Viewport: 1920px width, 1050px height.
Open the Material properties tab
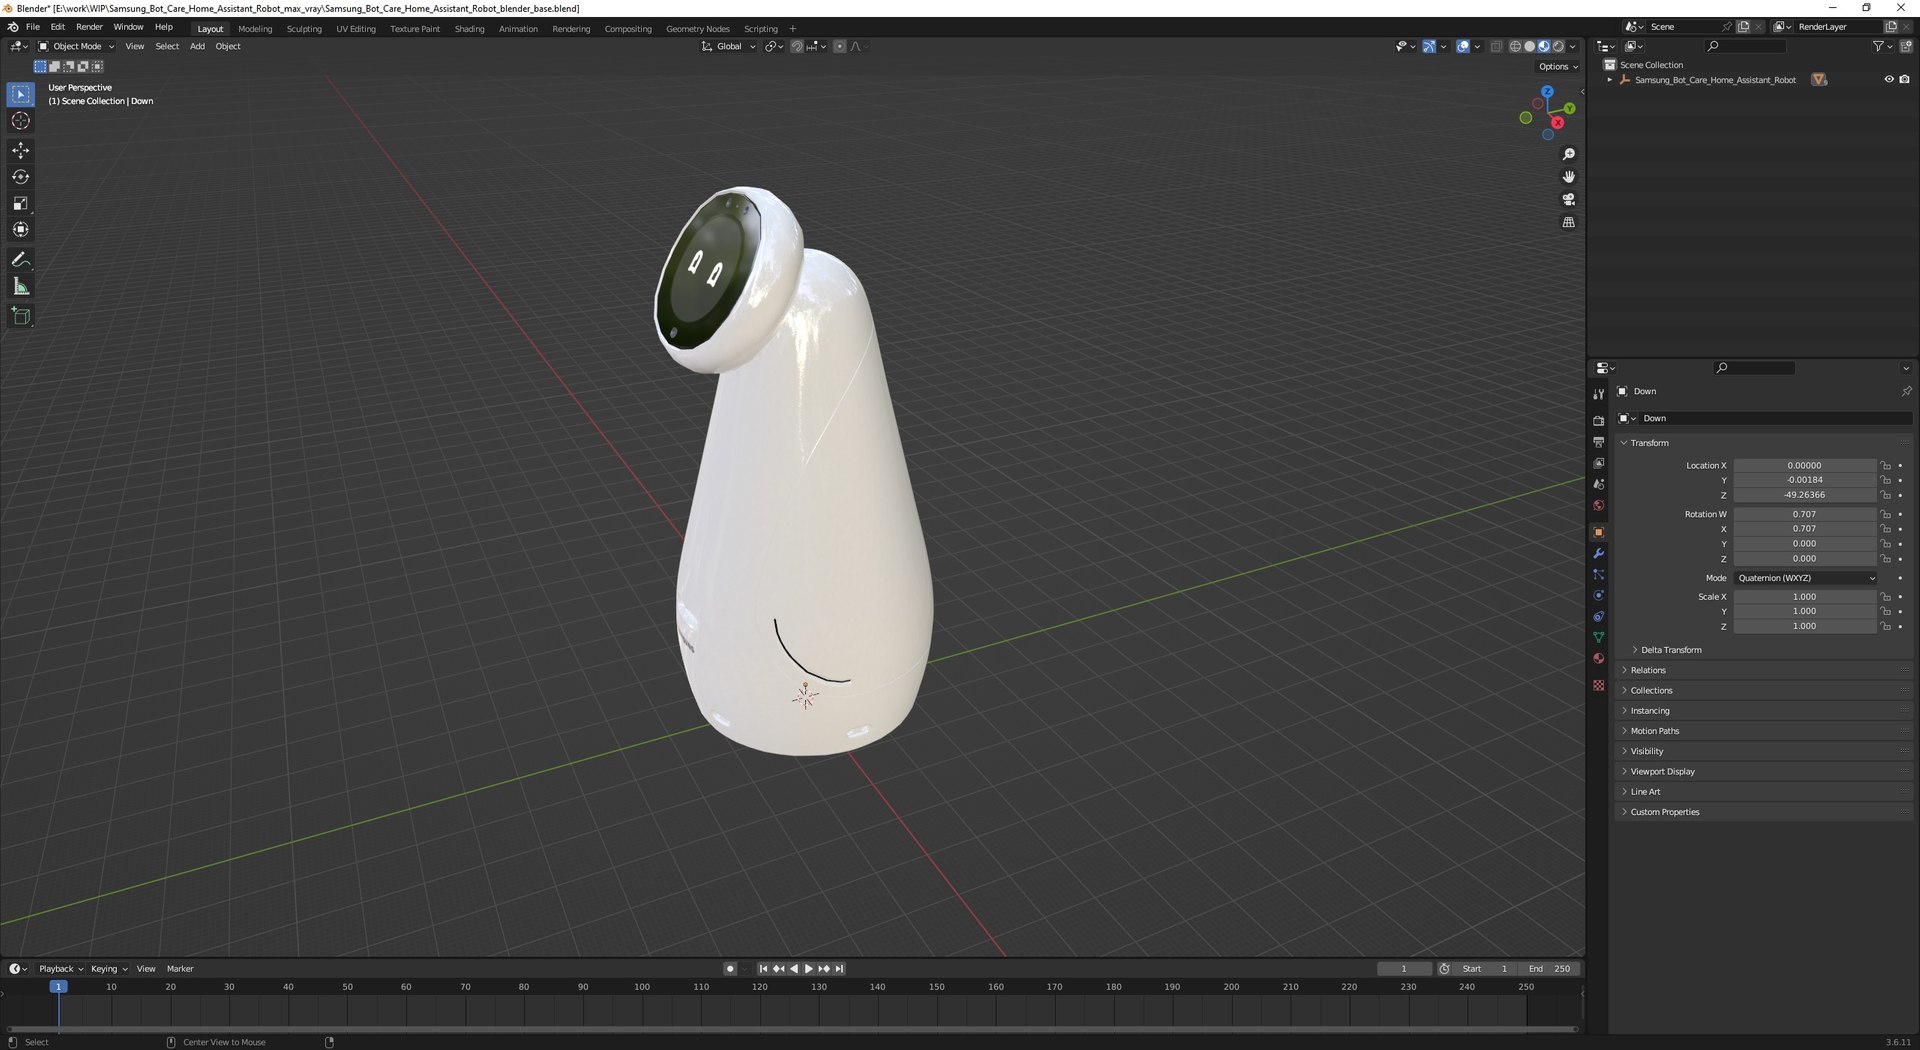pyautogui.click(x=1598, y=659)
